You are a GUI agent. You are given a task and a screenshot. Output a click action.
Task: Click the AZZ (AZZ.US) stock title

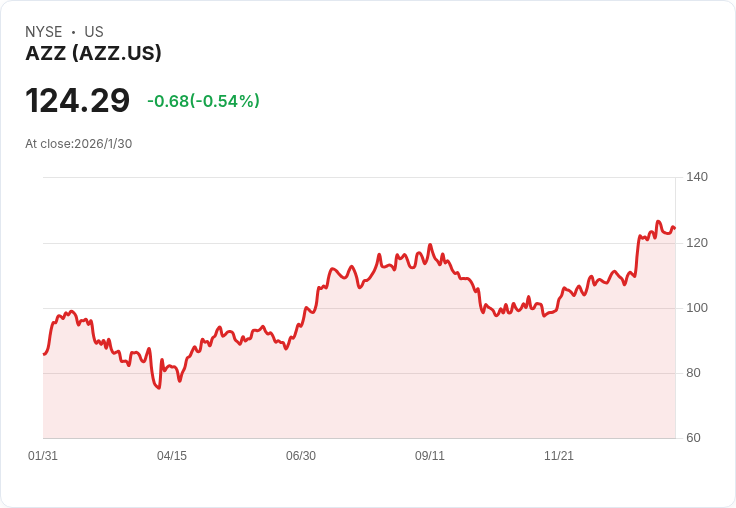pos(93,54)
